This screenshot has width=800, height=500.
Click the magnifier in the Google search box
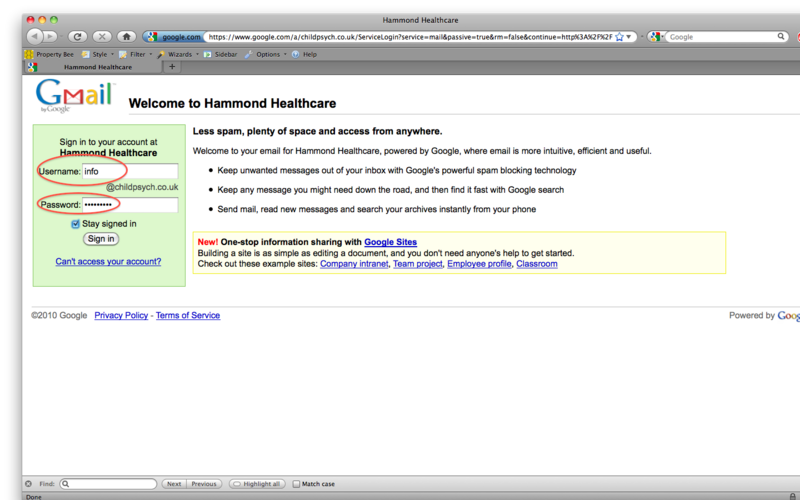click(781, 37)
